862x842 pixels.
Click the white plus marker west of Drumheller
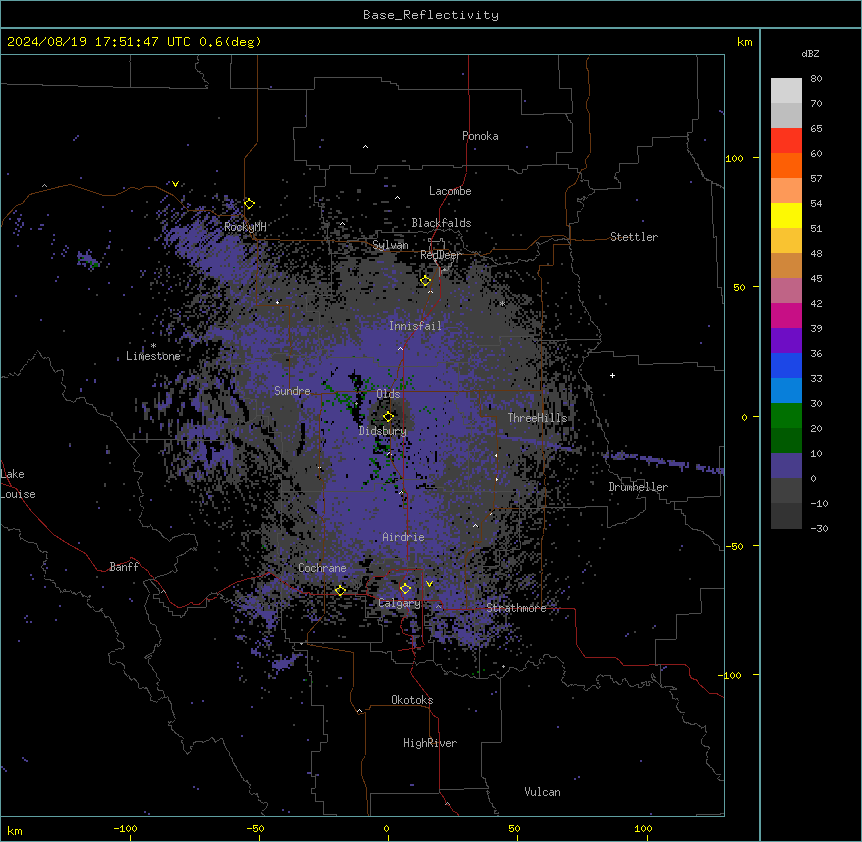[612, 375]
